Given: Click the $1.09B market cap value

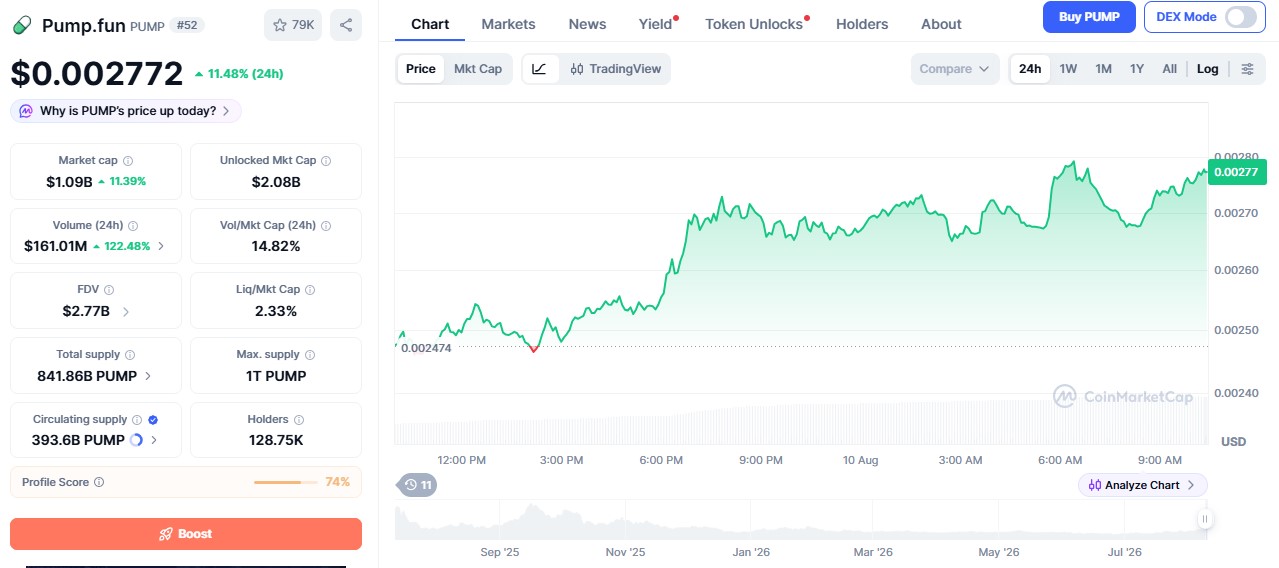Looking at the screenshot, I should (69, 182).
